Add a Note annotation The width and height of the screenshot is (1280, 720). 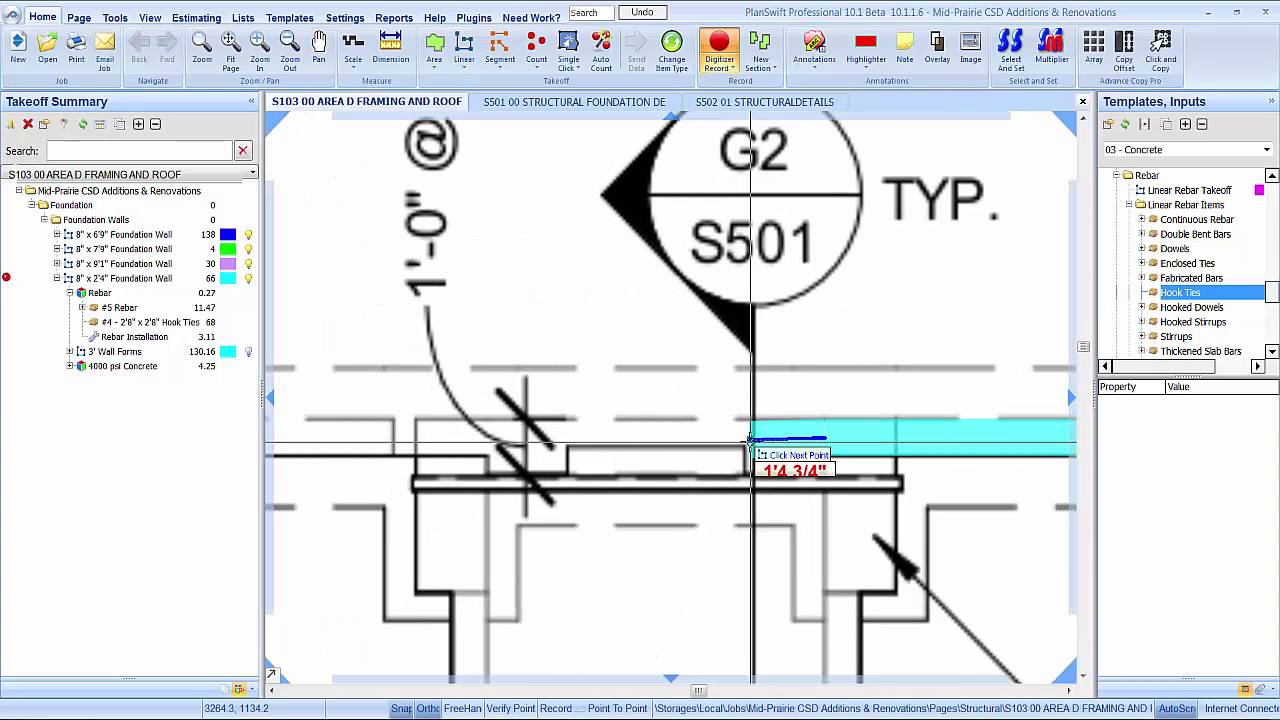(905, 47)
